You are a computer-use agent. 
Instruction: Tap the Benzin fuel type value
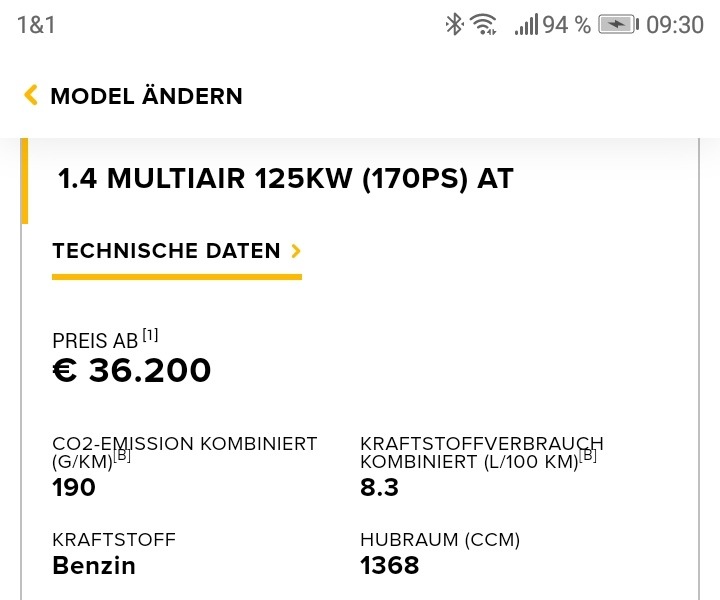coord(94,566)
